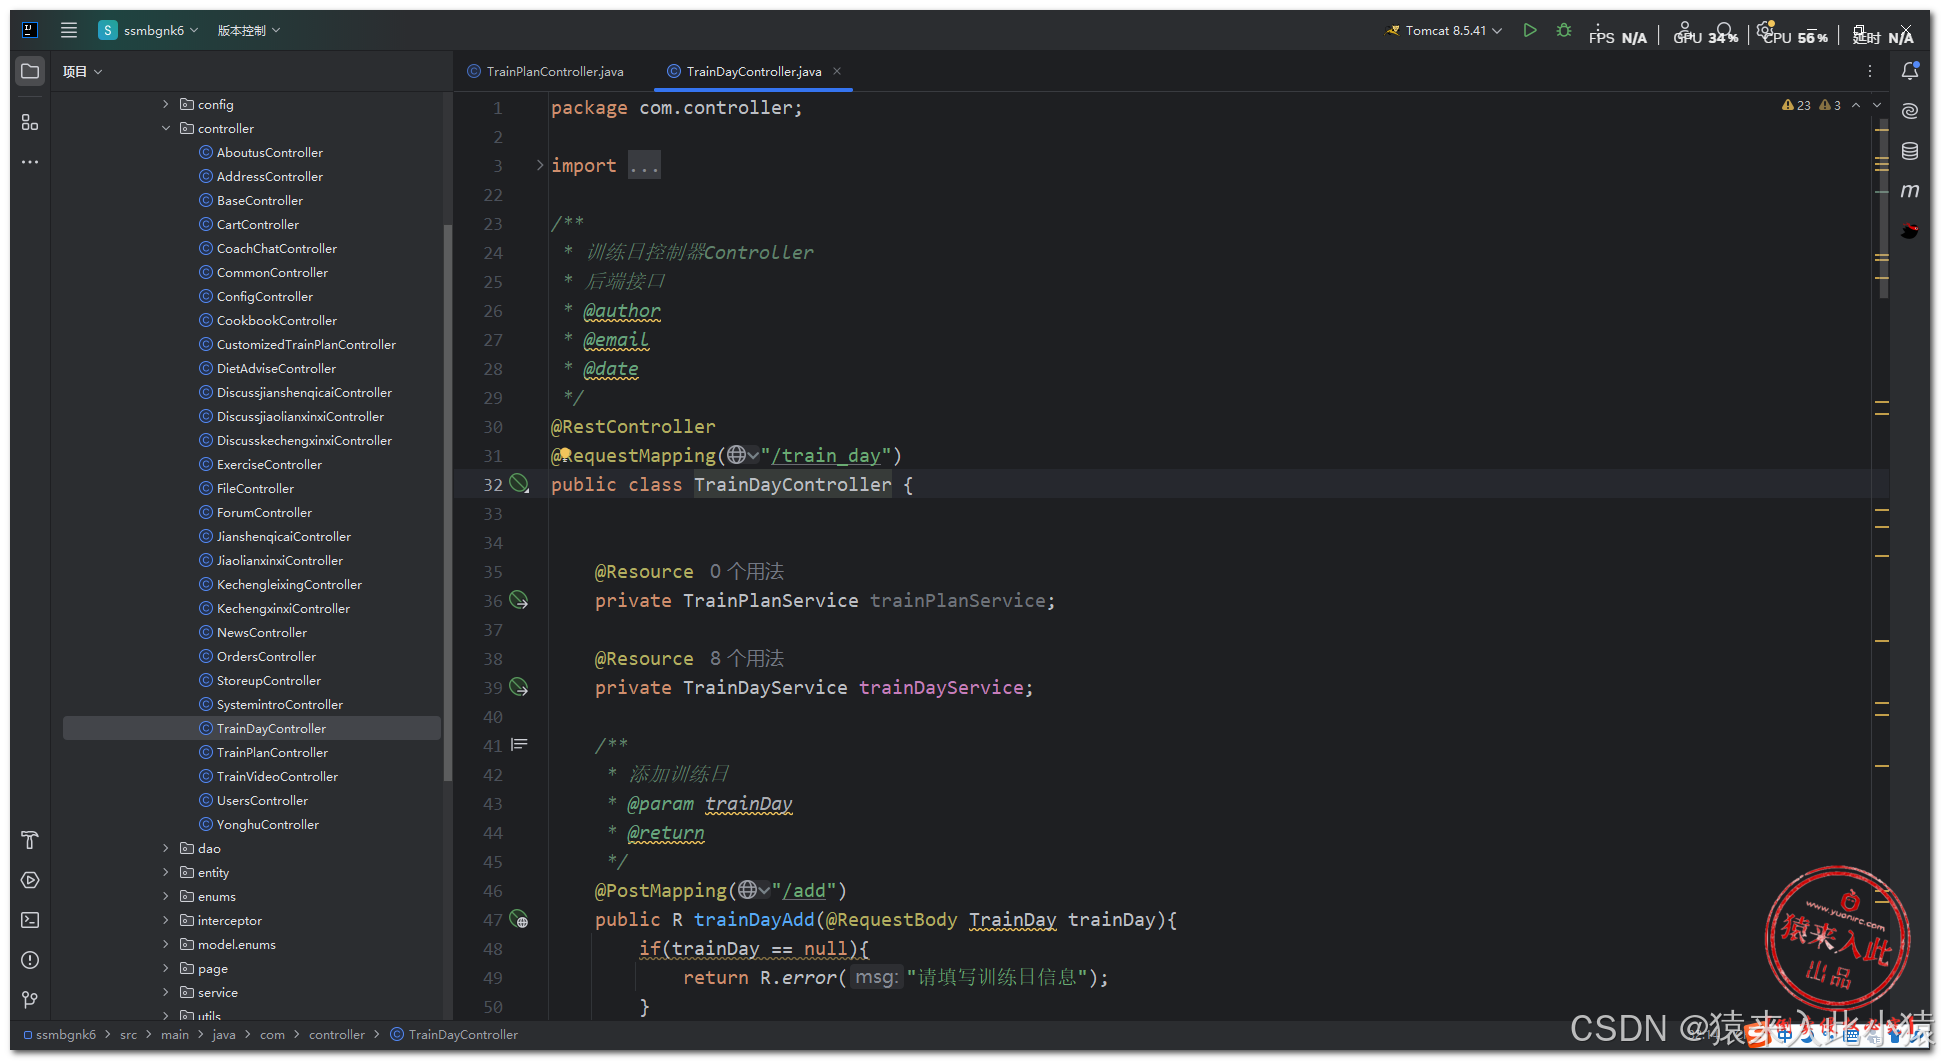Open YonghuController in project tree
This screenshot has width=1941, height=1061.
point(268,824)
